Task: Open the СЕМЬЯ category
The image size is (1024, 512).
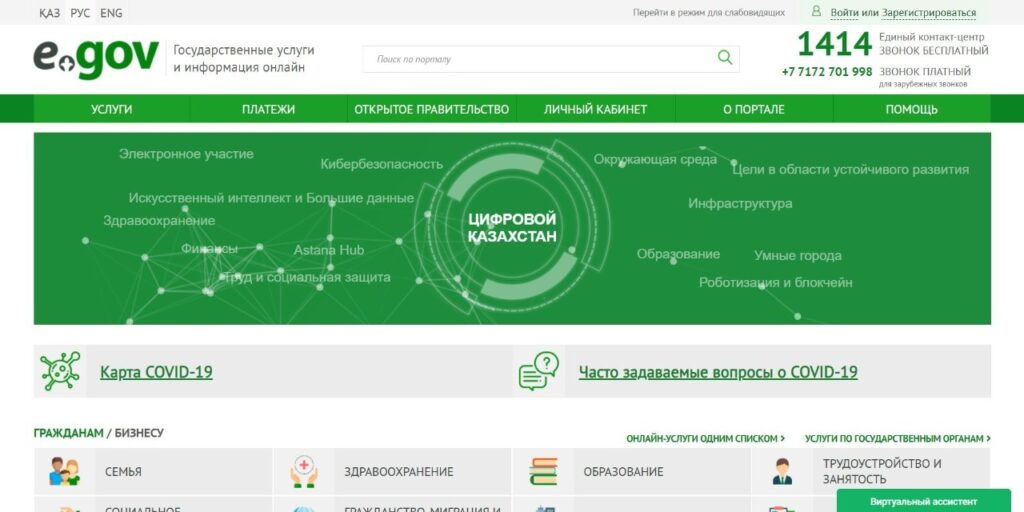Action: (x=123, y=472)
